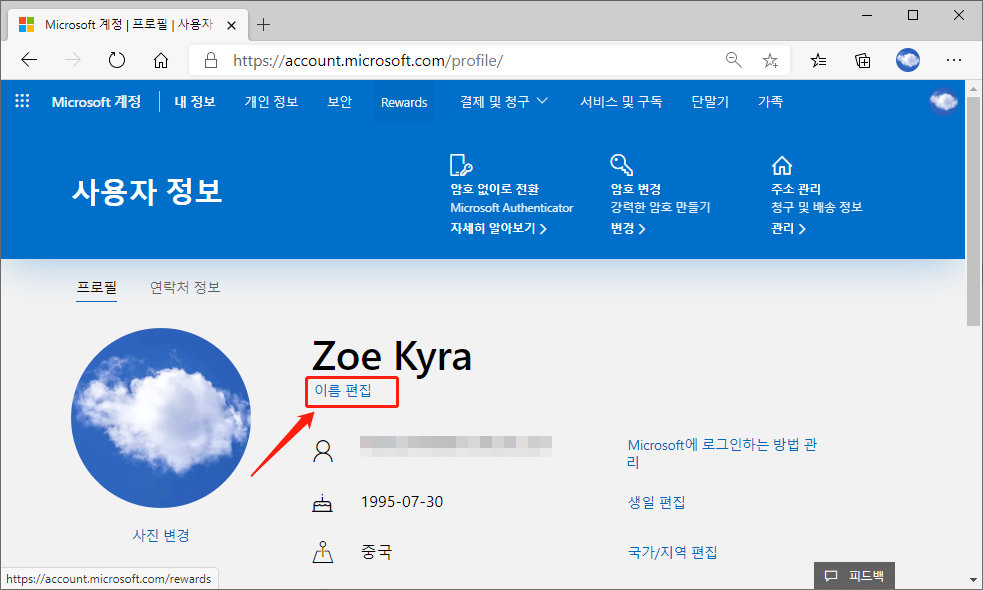
Task: Click the 변경 link under 암호 변경
Action: point(628,229)
